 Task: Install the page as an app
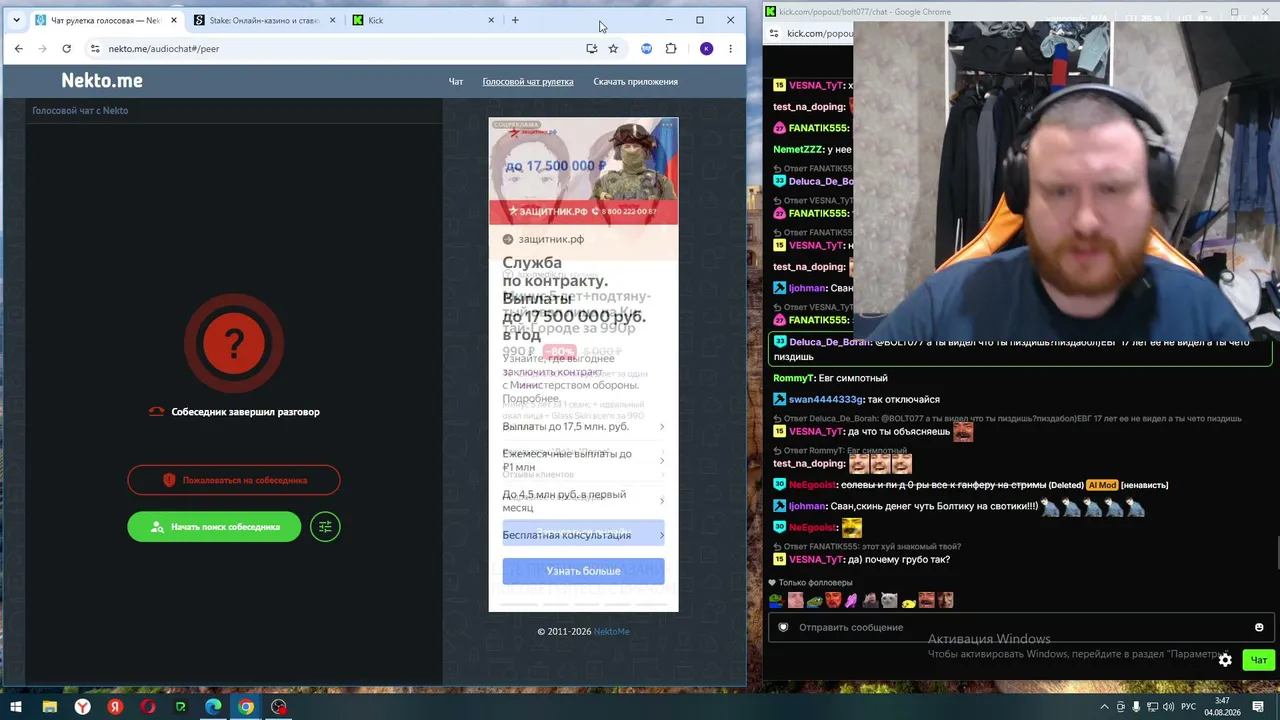pos(592,48)
